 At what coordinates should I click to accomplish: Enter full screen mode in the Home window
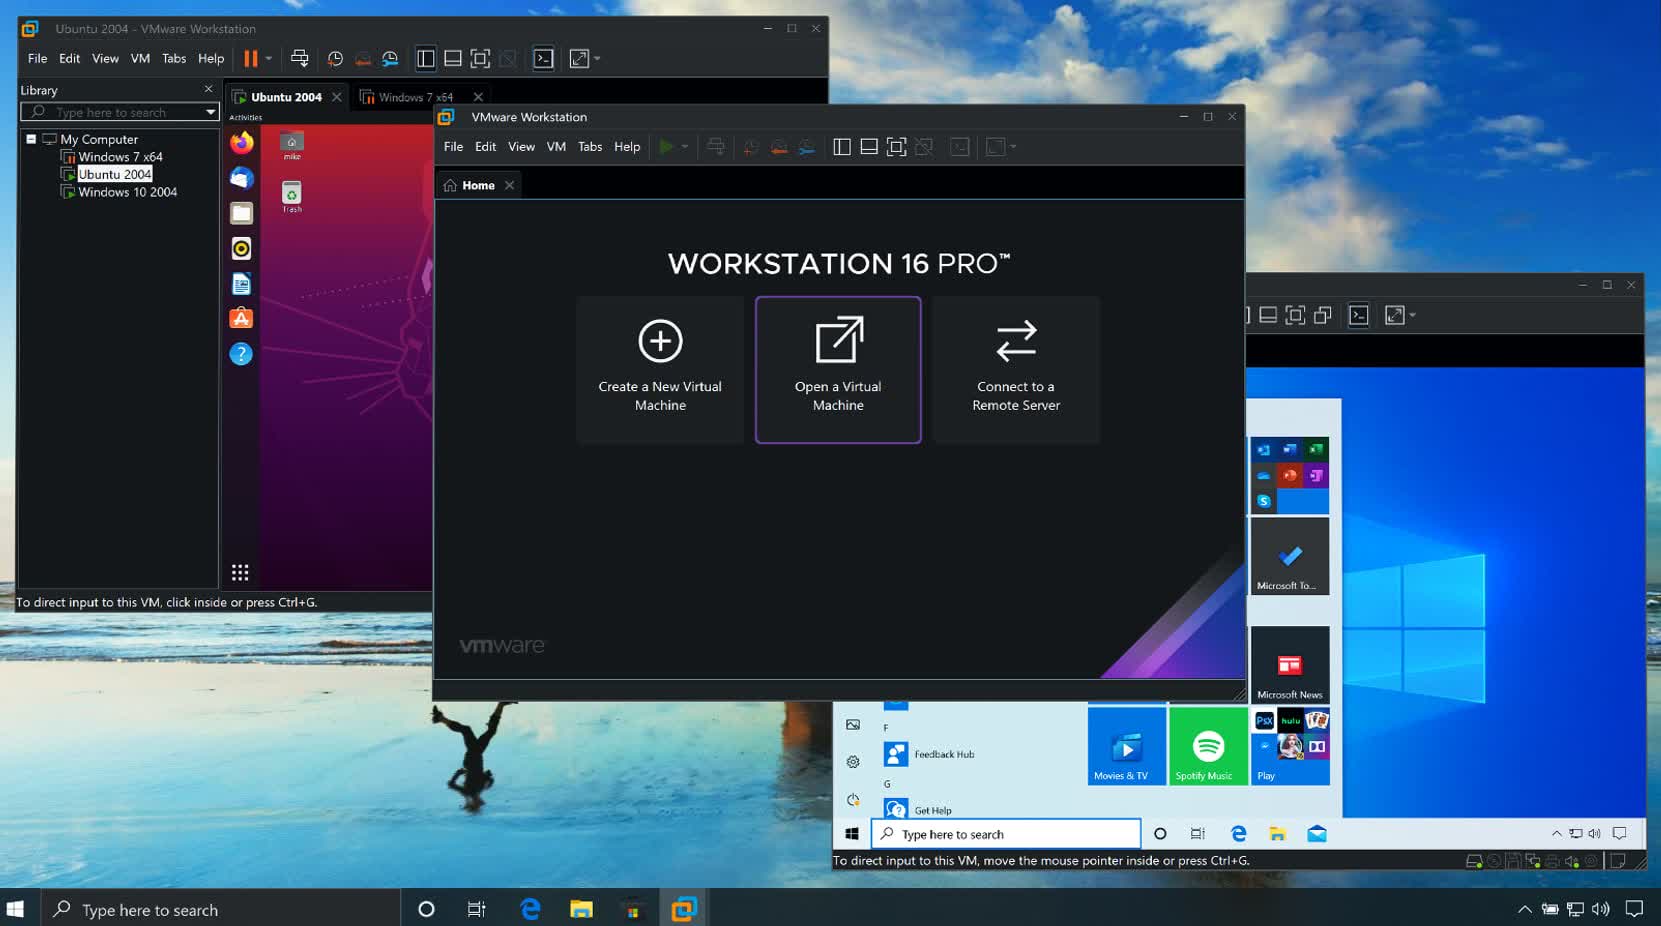896,147
